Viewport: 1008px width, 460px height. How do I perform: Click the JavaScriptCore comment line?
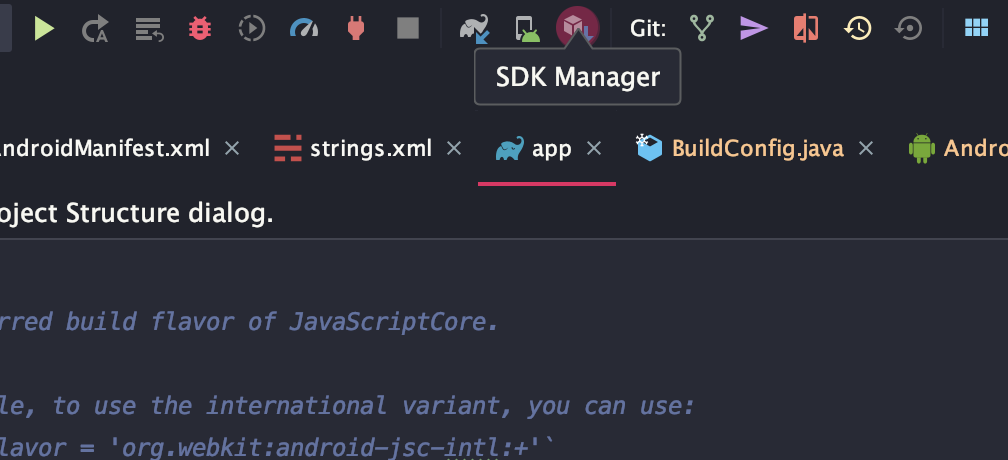(x=249, y=321)
